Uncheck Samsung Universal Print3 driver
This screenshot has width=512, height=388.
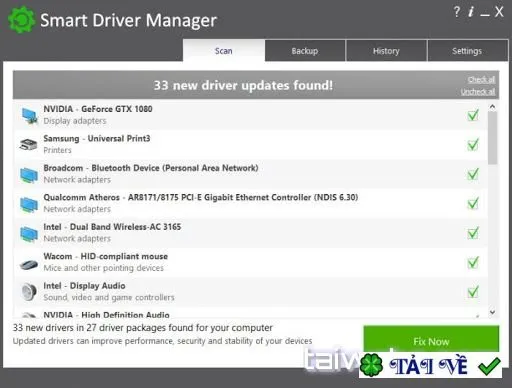click(x=473, y=145)
